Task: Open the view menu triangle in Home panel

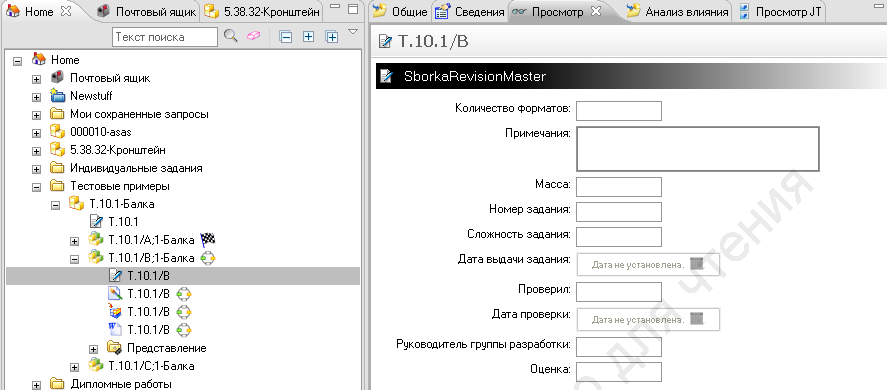Action: coord(353,32)
